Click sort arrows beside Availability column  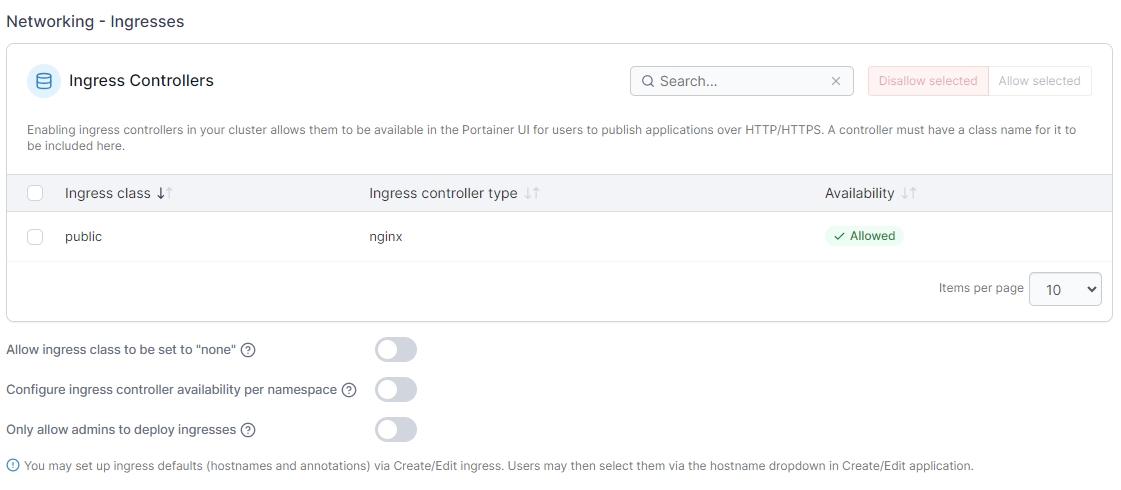(x=908, y=193)
